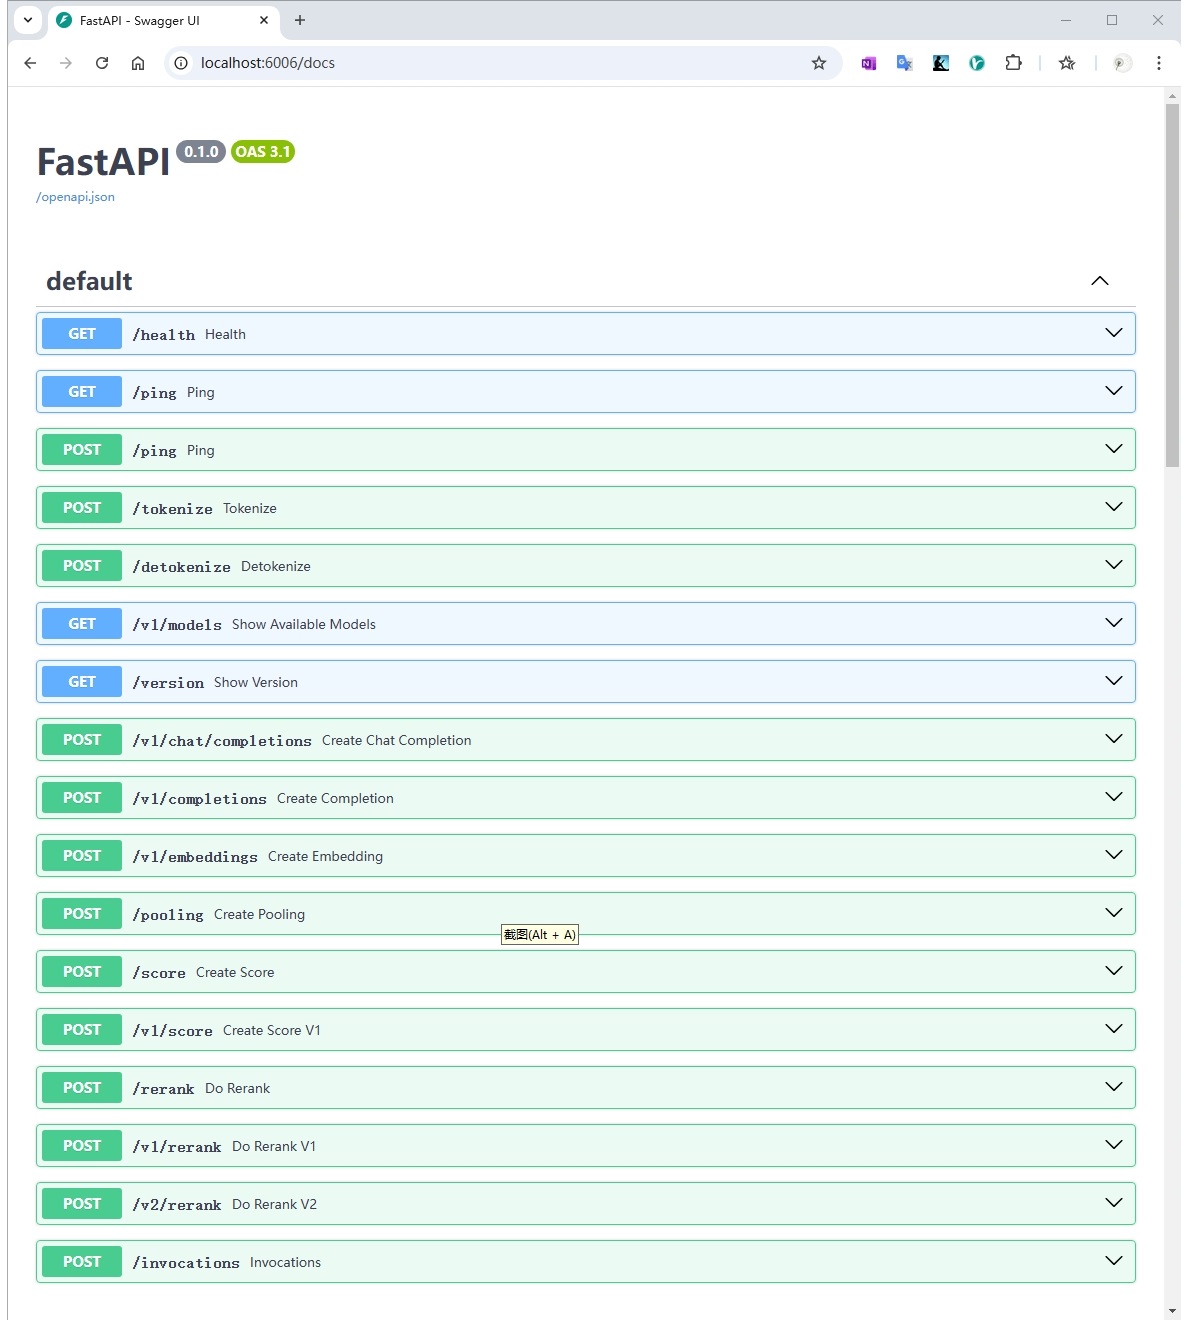Open the browser home page
Image resolution: width=1181 pixels, height=1320 pixels.
coord(138,63)
